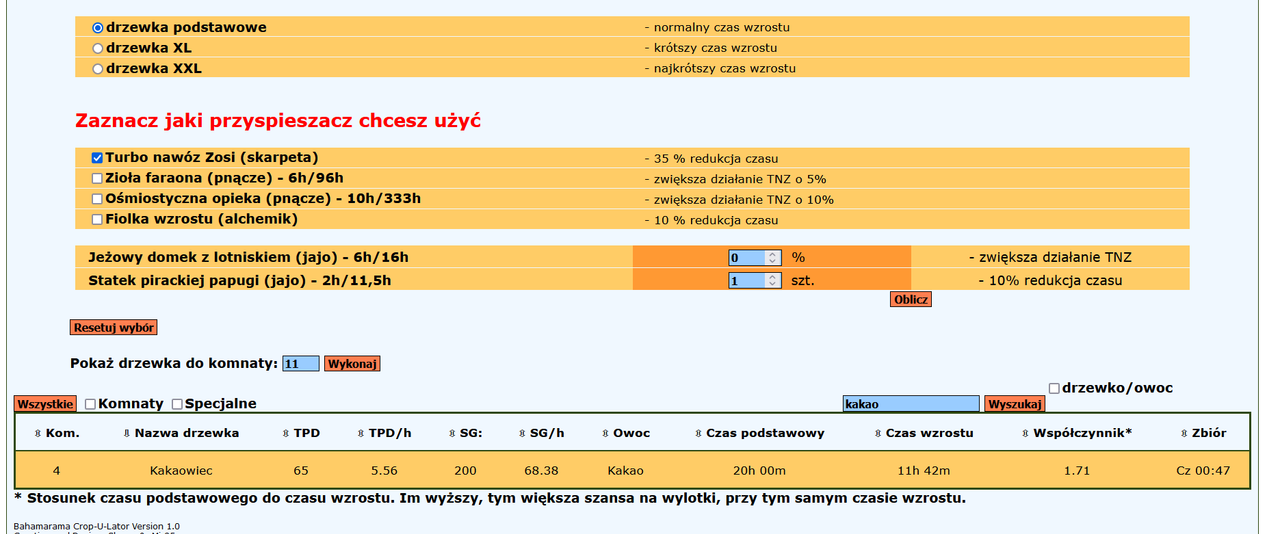Click sort icon beside SG: header
Viewport: 1280px width, 534px height.
451,434
